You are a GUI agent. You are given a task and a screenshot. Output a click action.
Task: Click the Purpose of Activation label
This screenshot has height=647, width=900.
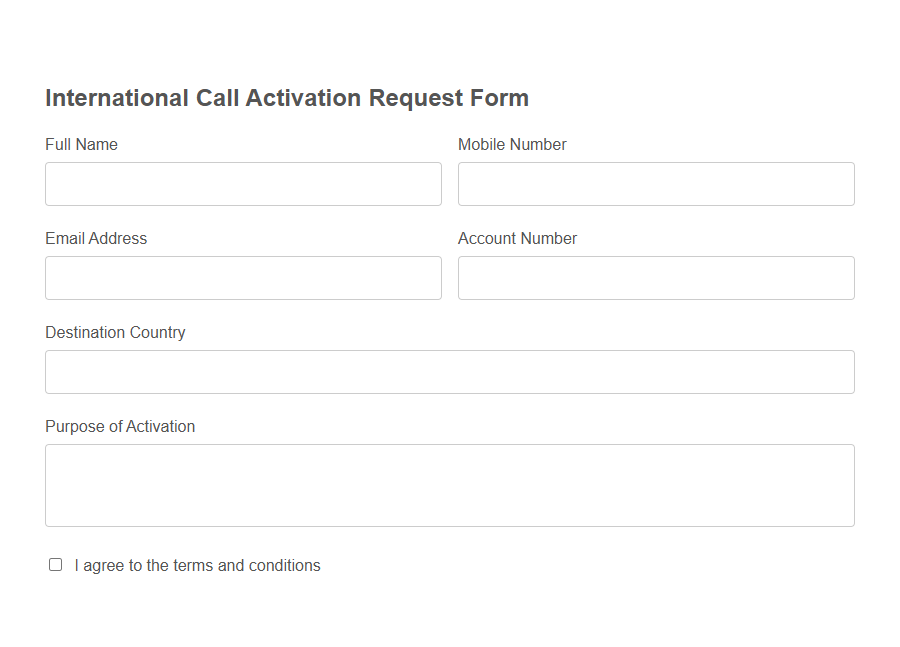pos(119,426)
